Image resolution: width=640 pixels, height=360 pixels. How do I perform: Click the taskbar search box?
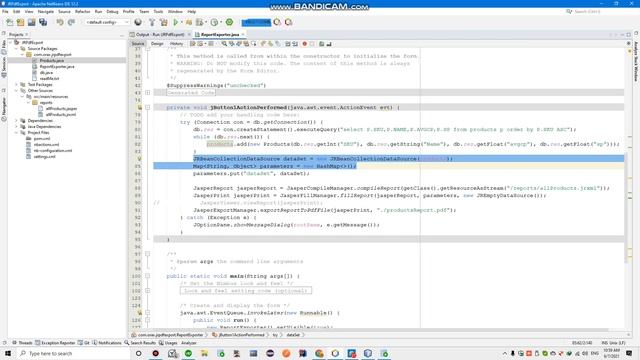coord(73,353)
